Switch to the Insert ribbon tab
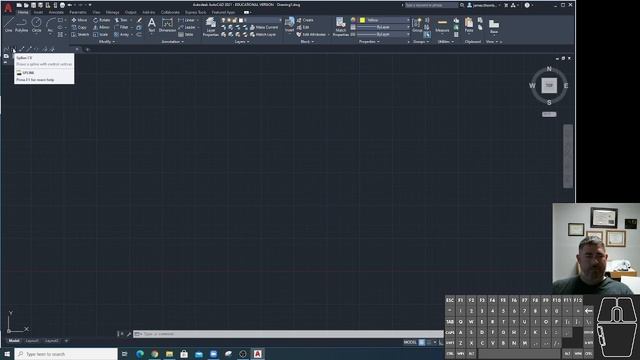This screenshot has height=360, width=640. 38,12
